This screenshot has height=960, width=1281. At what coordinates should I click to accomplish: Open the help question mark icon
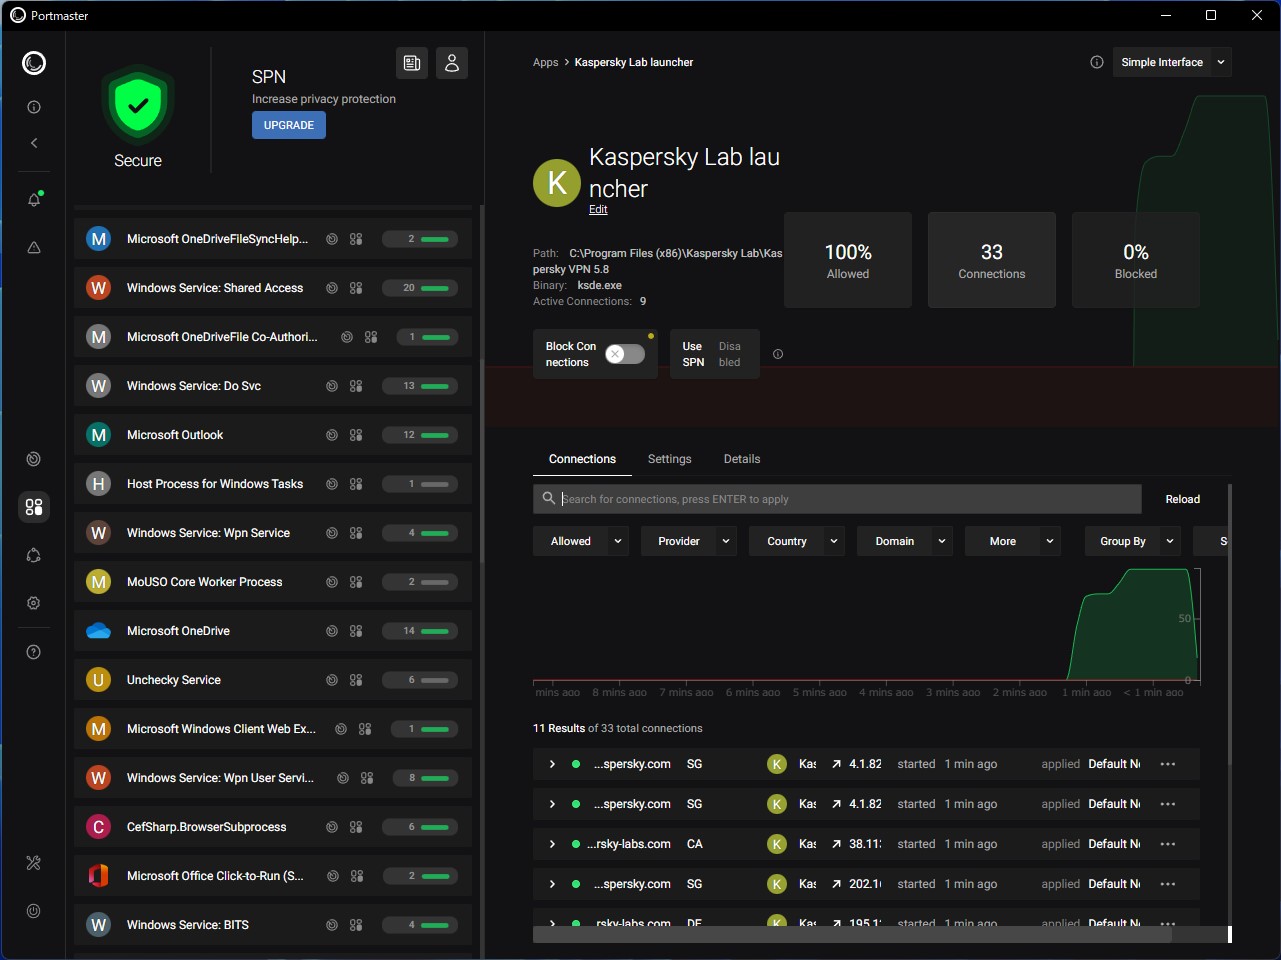34,652
